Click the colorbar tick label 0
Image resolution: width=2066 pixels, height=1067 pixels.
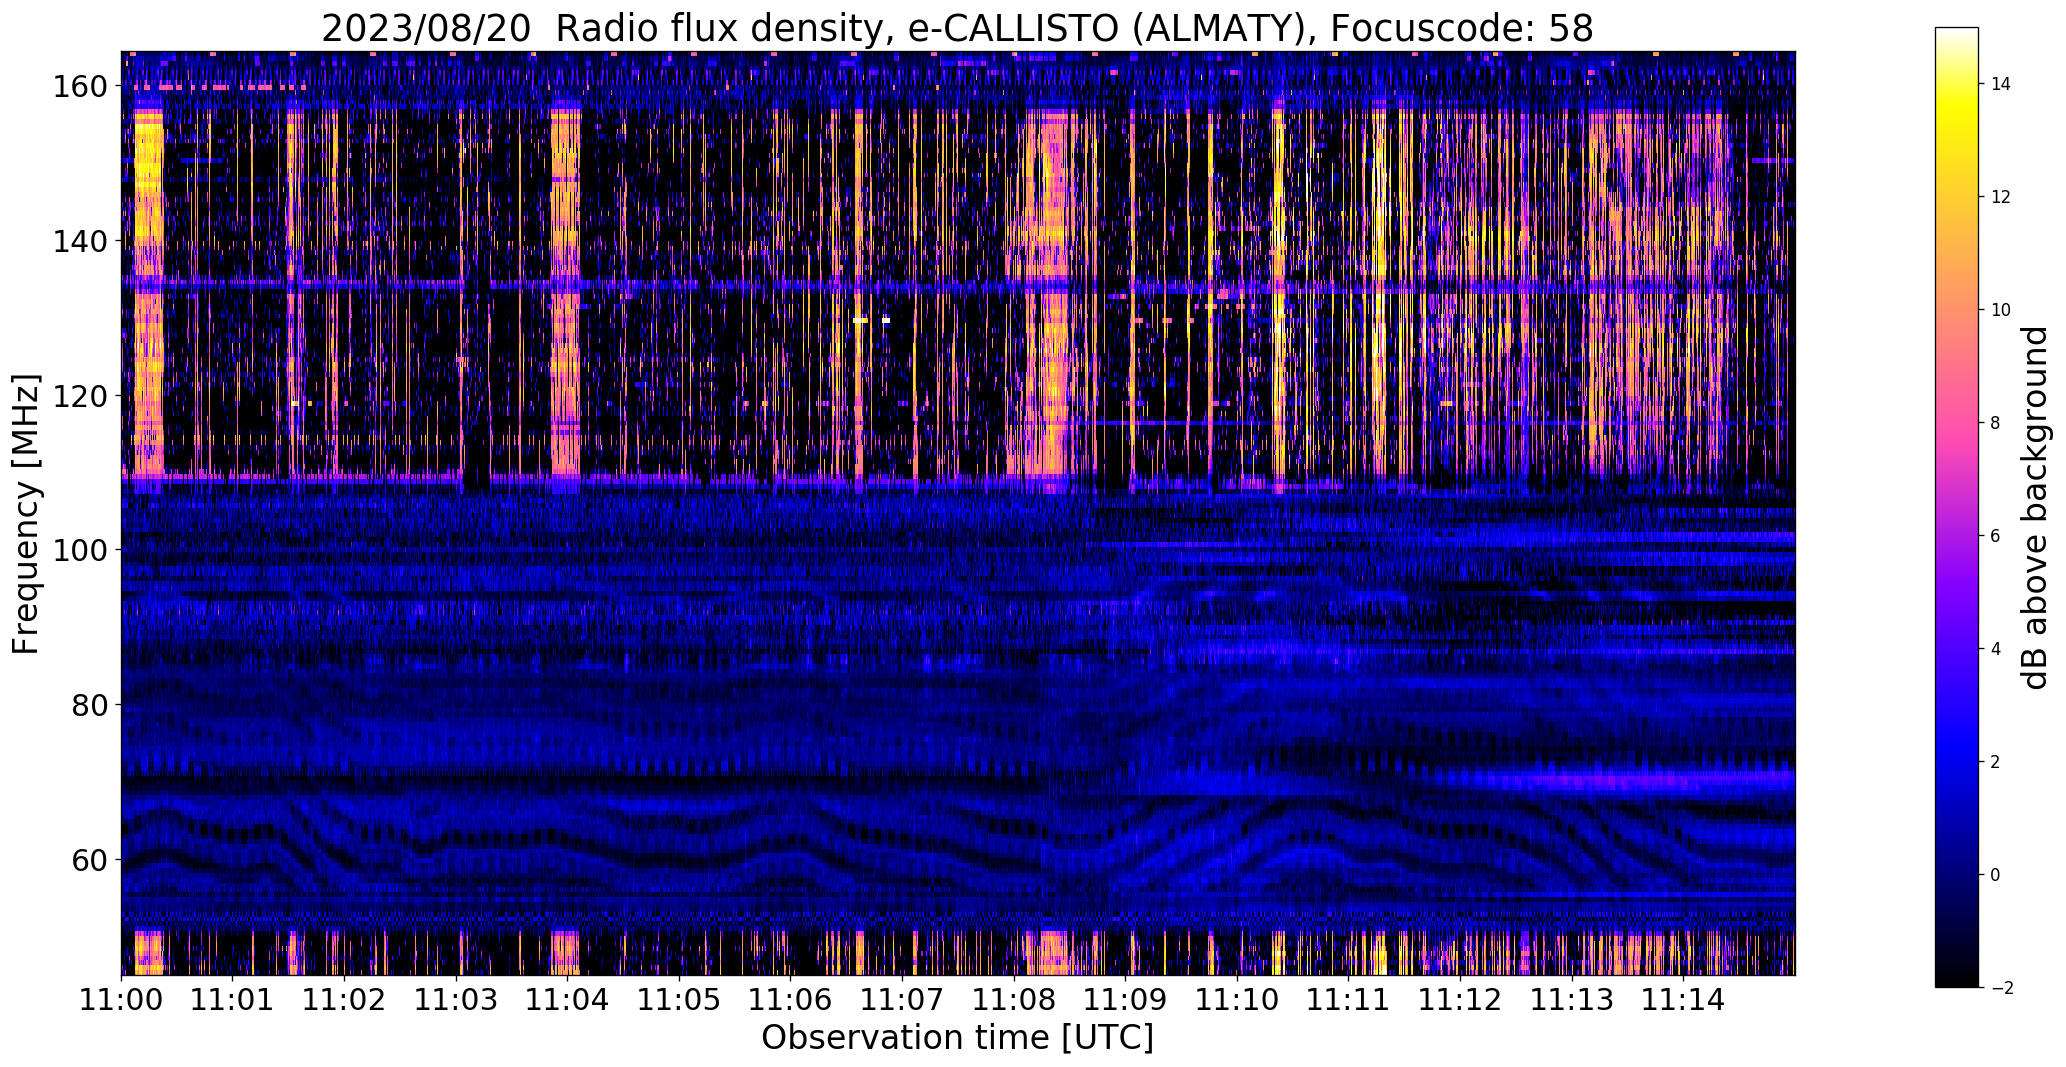pos(1996,875)
